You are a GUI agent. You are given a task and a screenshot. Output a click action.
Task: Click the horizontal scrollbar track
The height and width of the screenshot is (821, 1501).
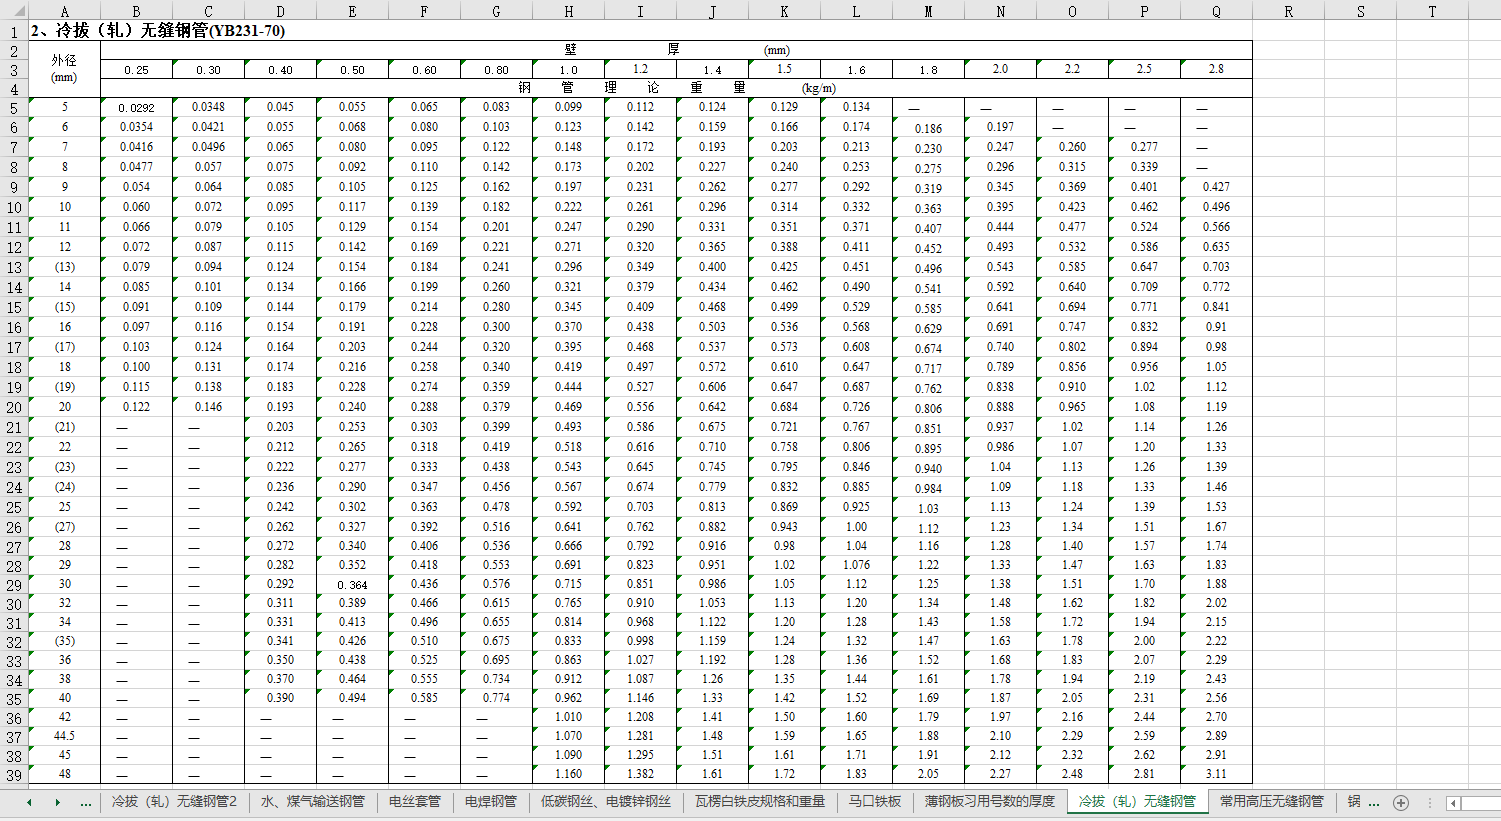pos(1481,803)
